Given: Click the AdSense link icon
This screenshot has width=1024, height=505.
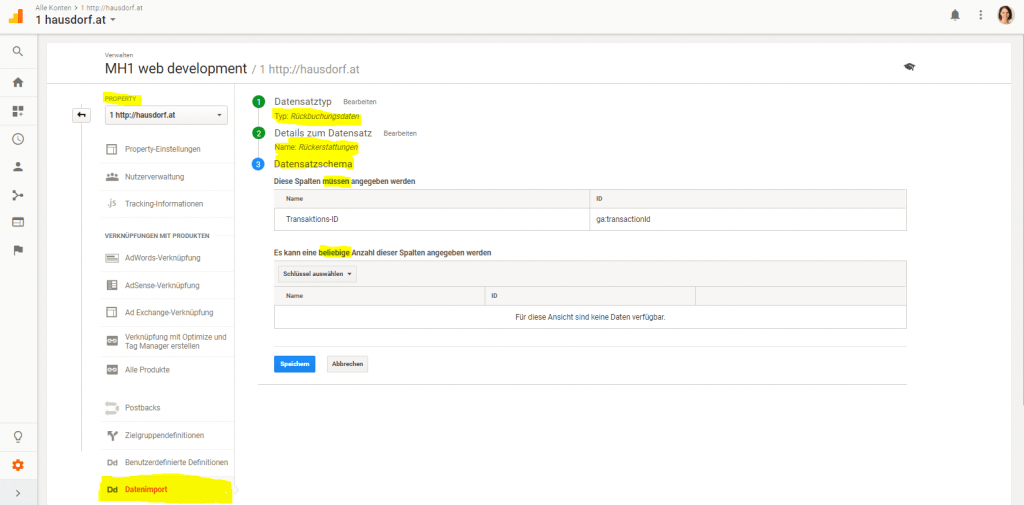Looking at the screenshot, I should (x=112, y=285).
